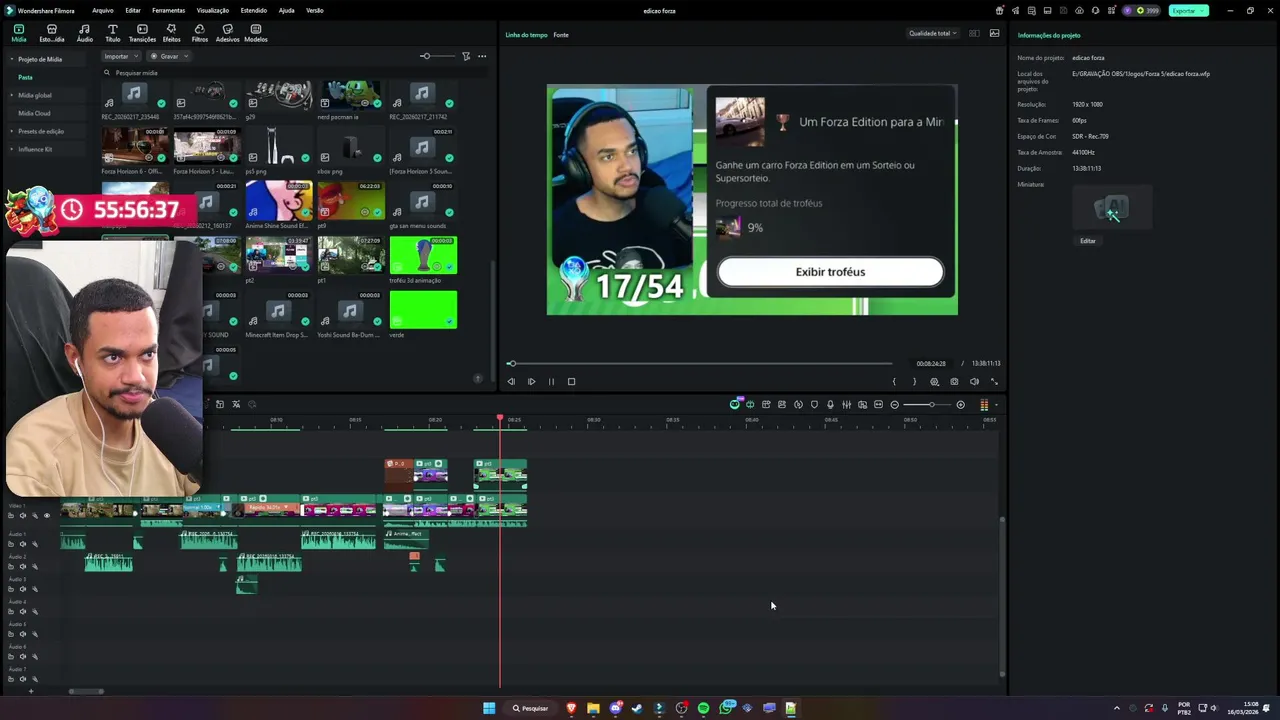Click the mark-out curly bracket icon

point(914,381)
